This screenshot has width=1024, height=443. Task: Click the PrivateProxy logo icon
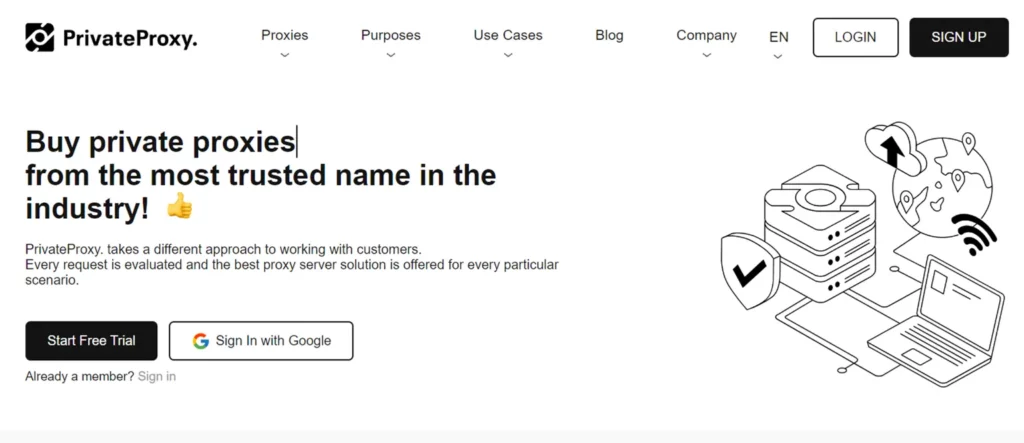(40, 38)
